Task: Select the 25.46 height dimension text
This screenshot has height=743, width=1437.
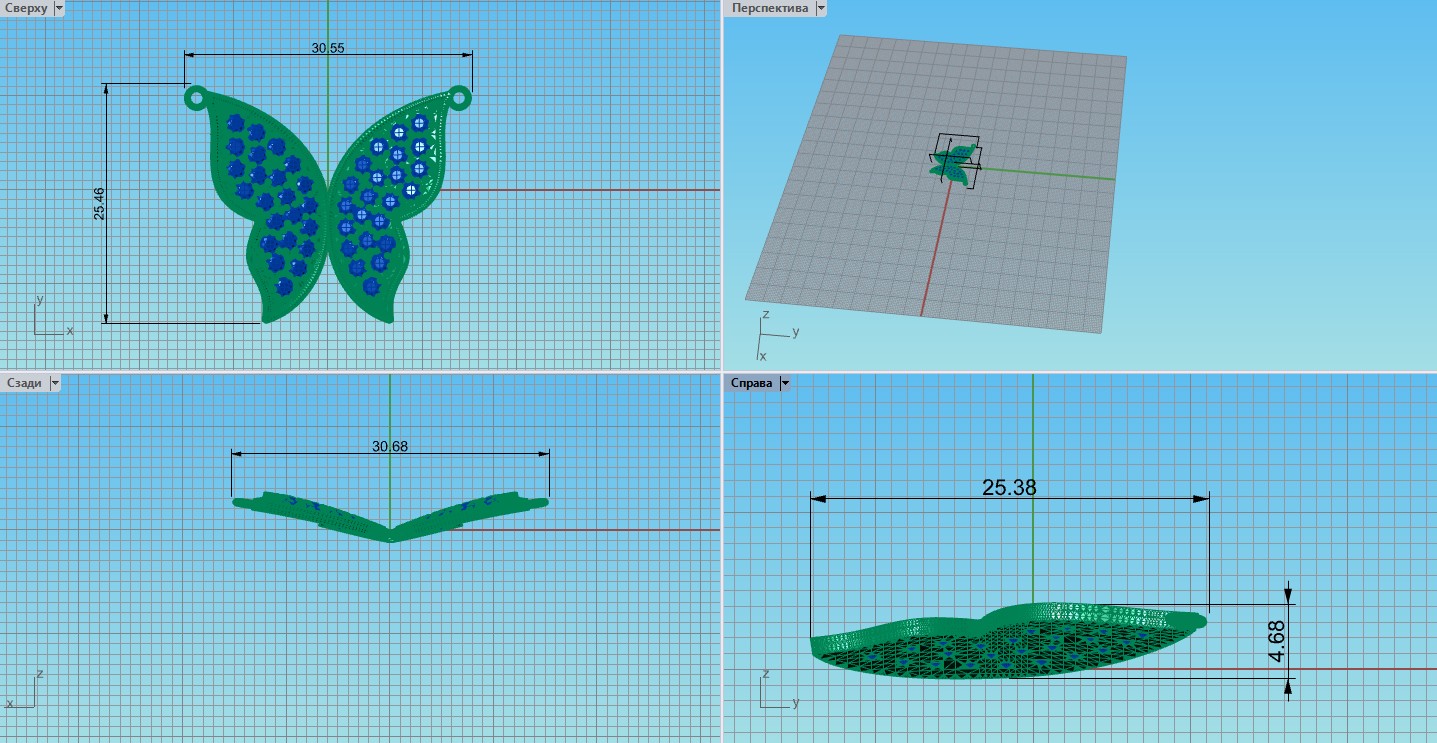Action: 98,204
